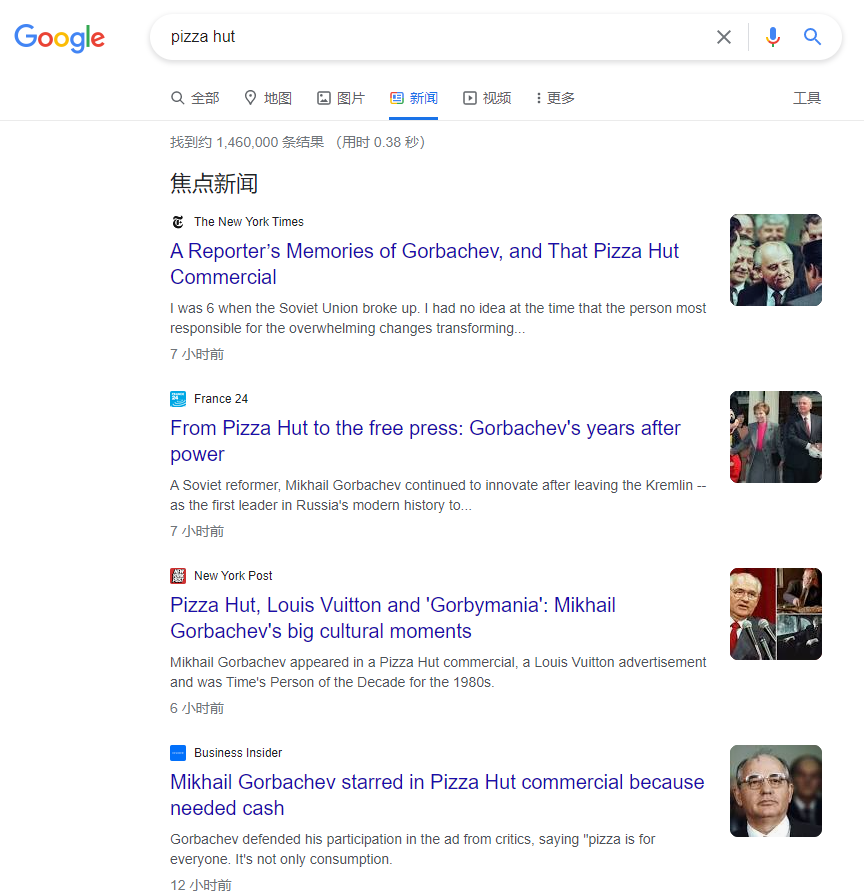Open "Pizza Hut, Louis Vuitton and 'Gorbymania'" article
864x896 pixels.
click(393, 618)
